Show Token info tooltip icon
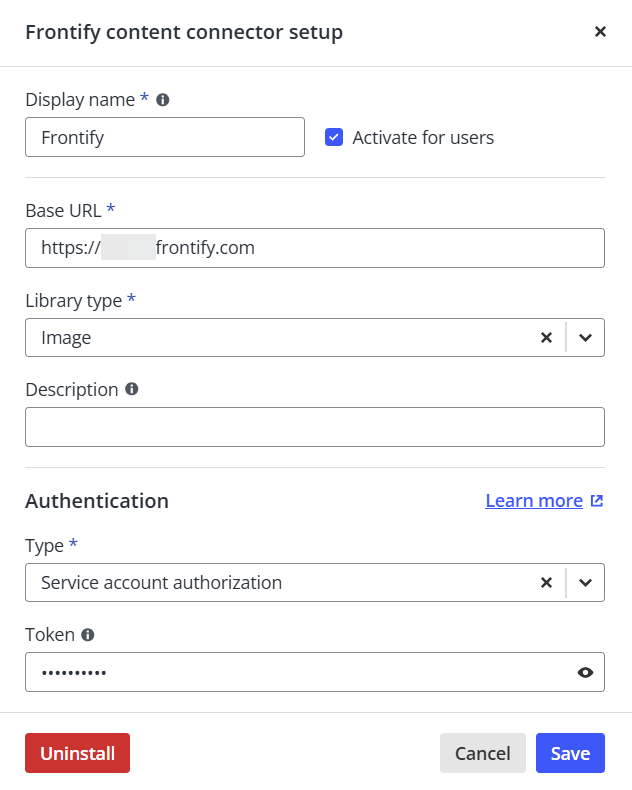Image resolution: width=632 pixels, height=790 pixels. (88, 635)
